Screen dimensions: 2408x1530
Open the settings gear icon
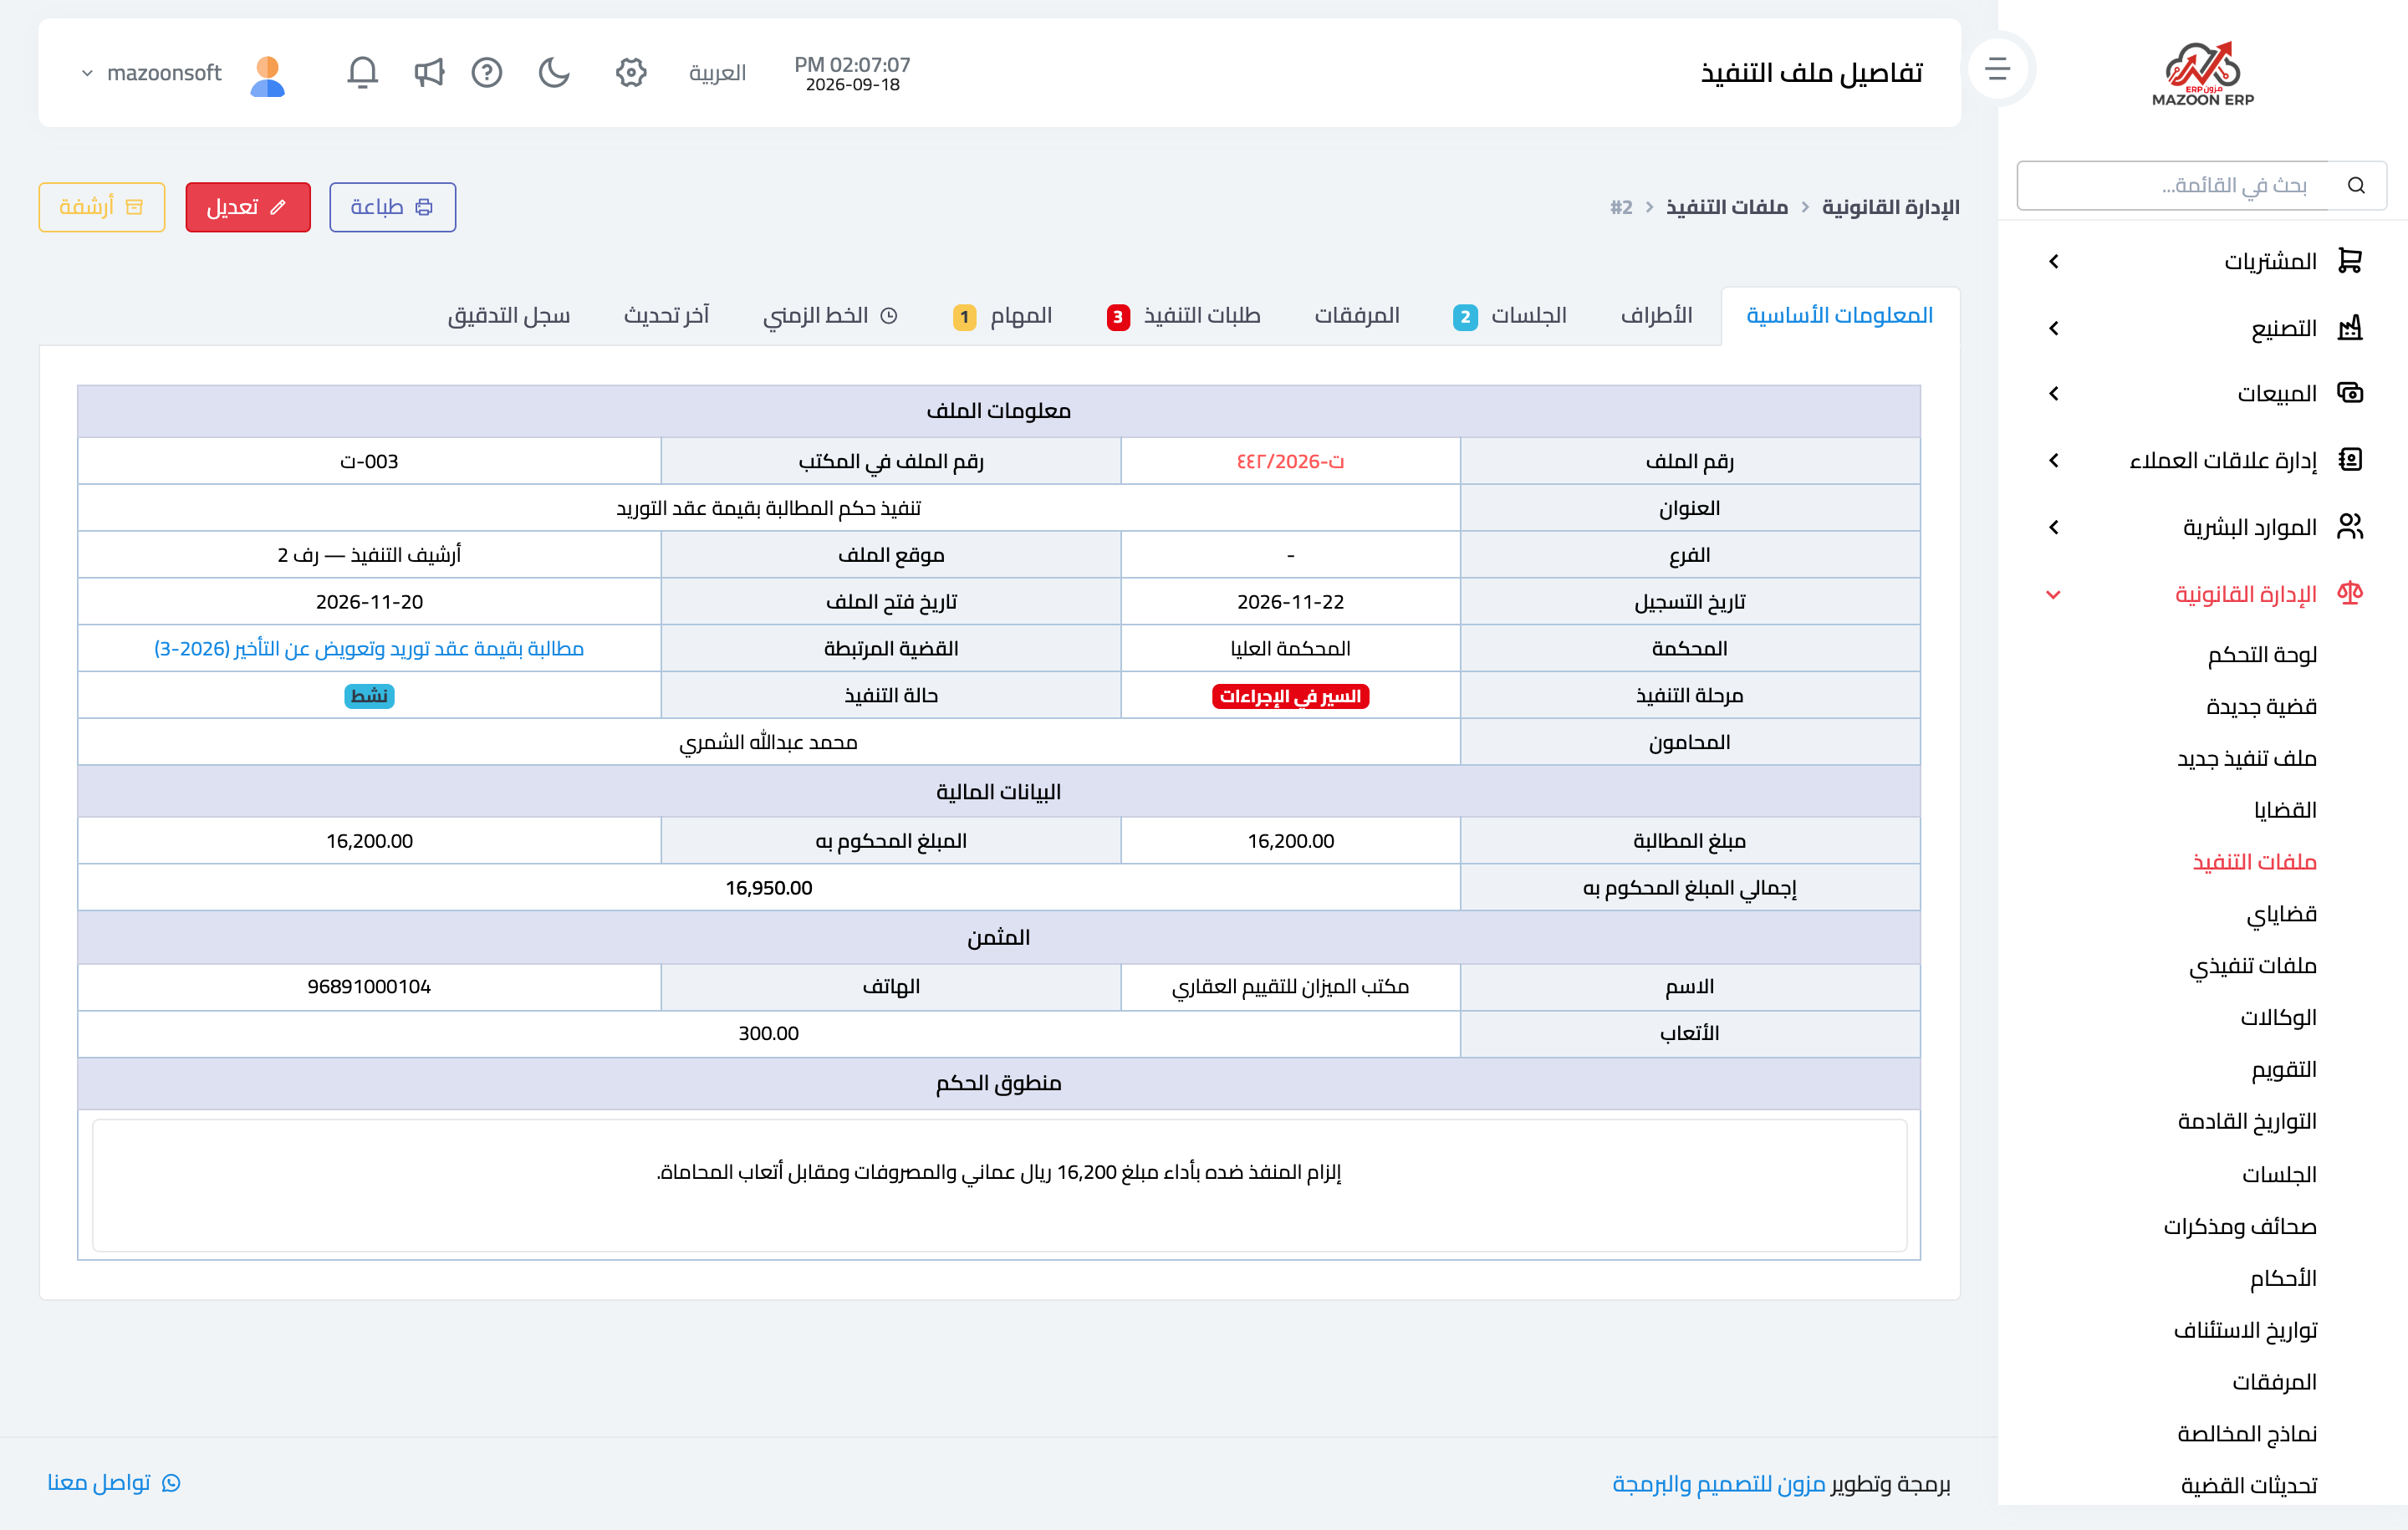click(x=631, y=72)
